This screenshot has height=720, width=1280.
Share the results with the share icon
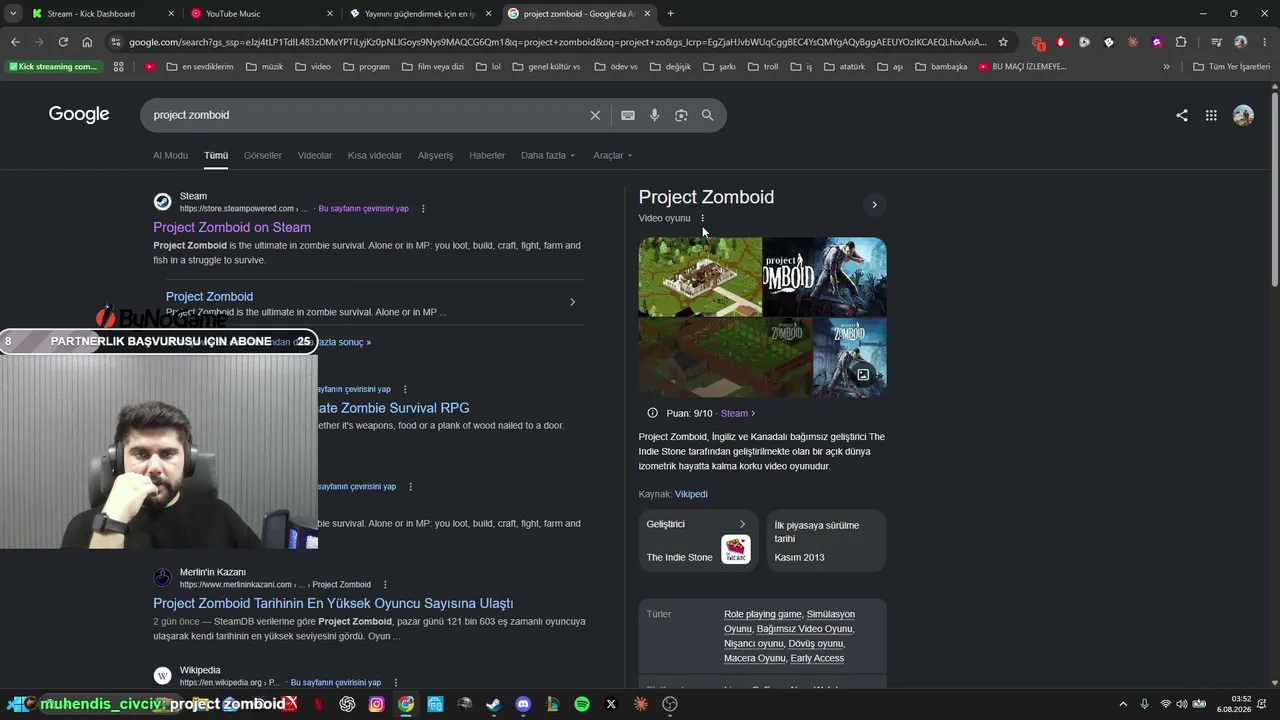pos(1182,115)
